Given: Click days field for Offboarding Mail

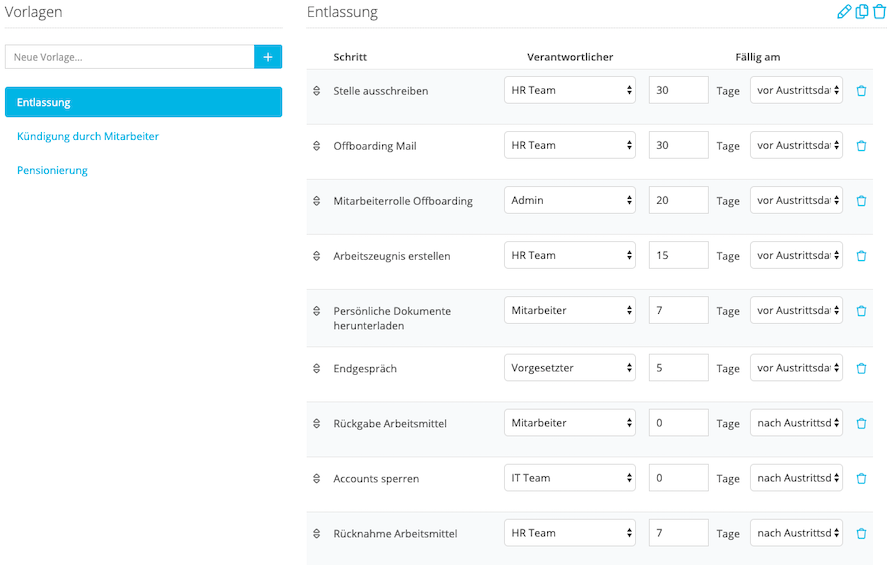Looking at the screenshot, I should (679, 145).
